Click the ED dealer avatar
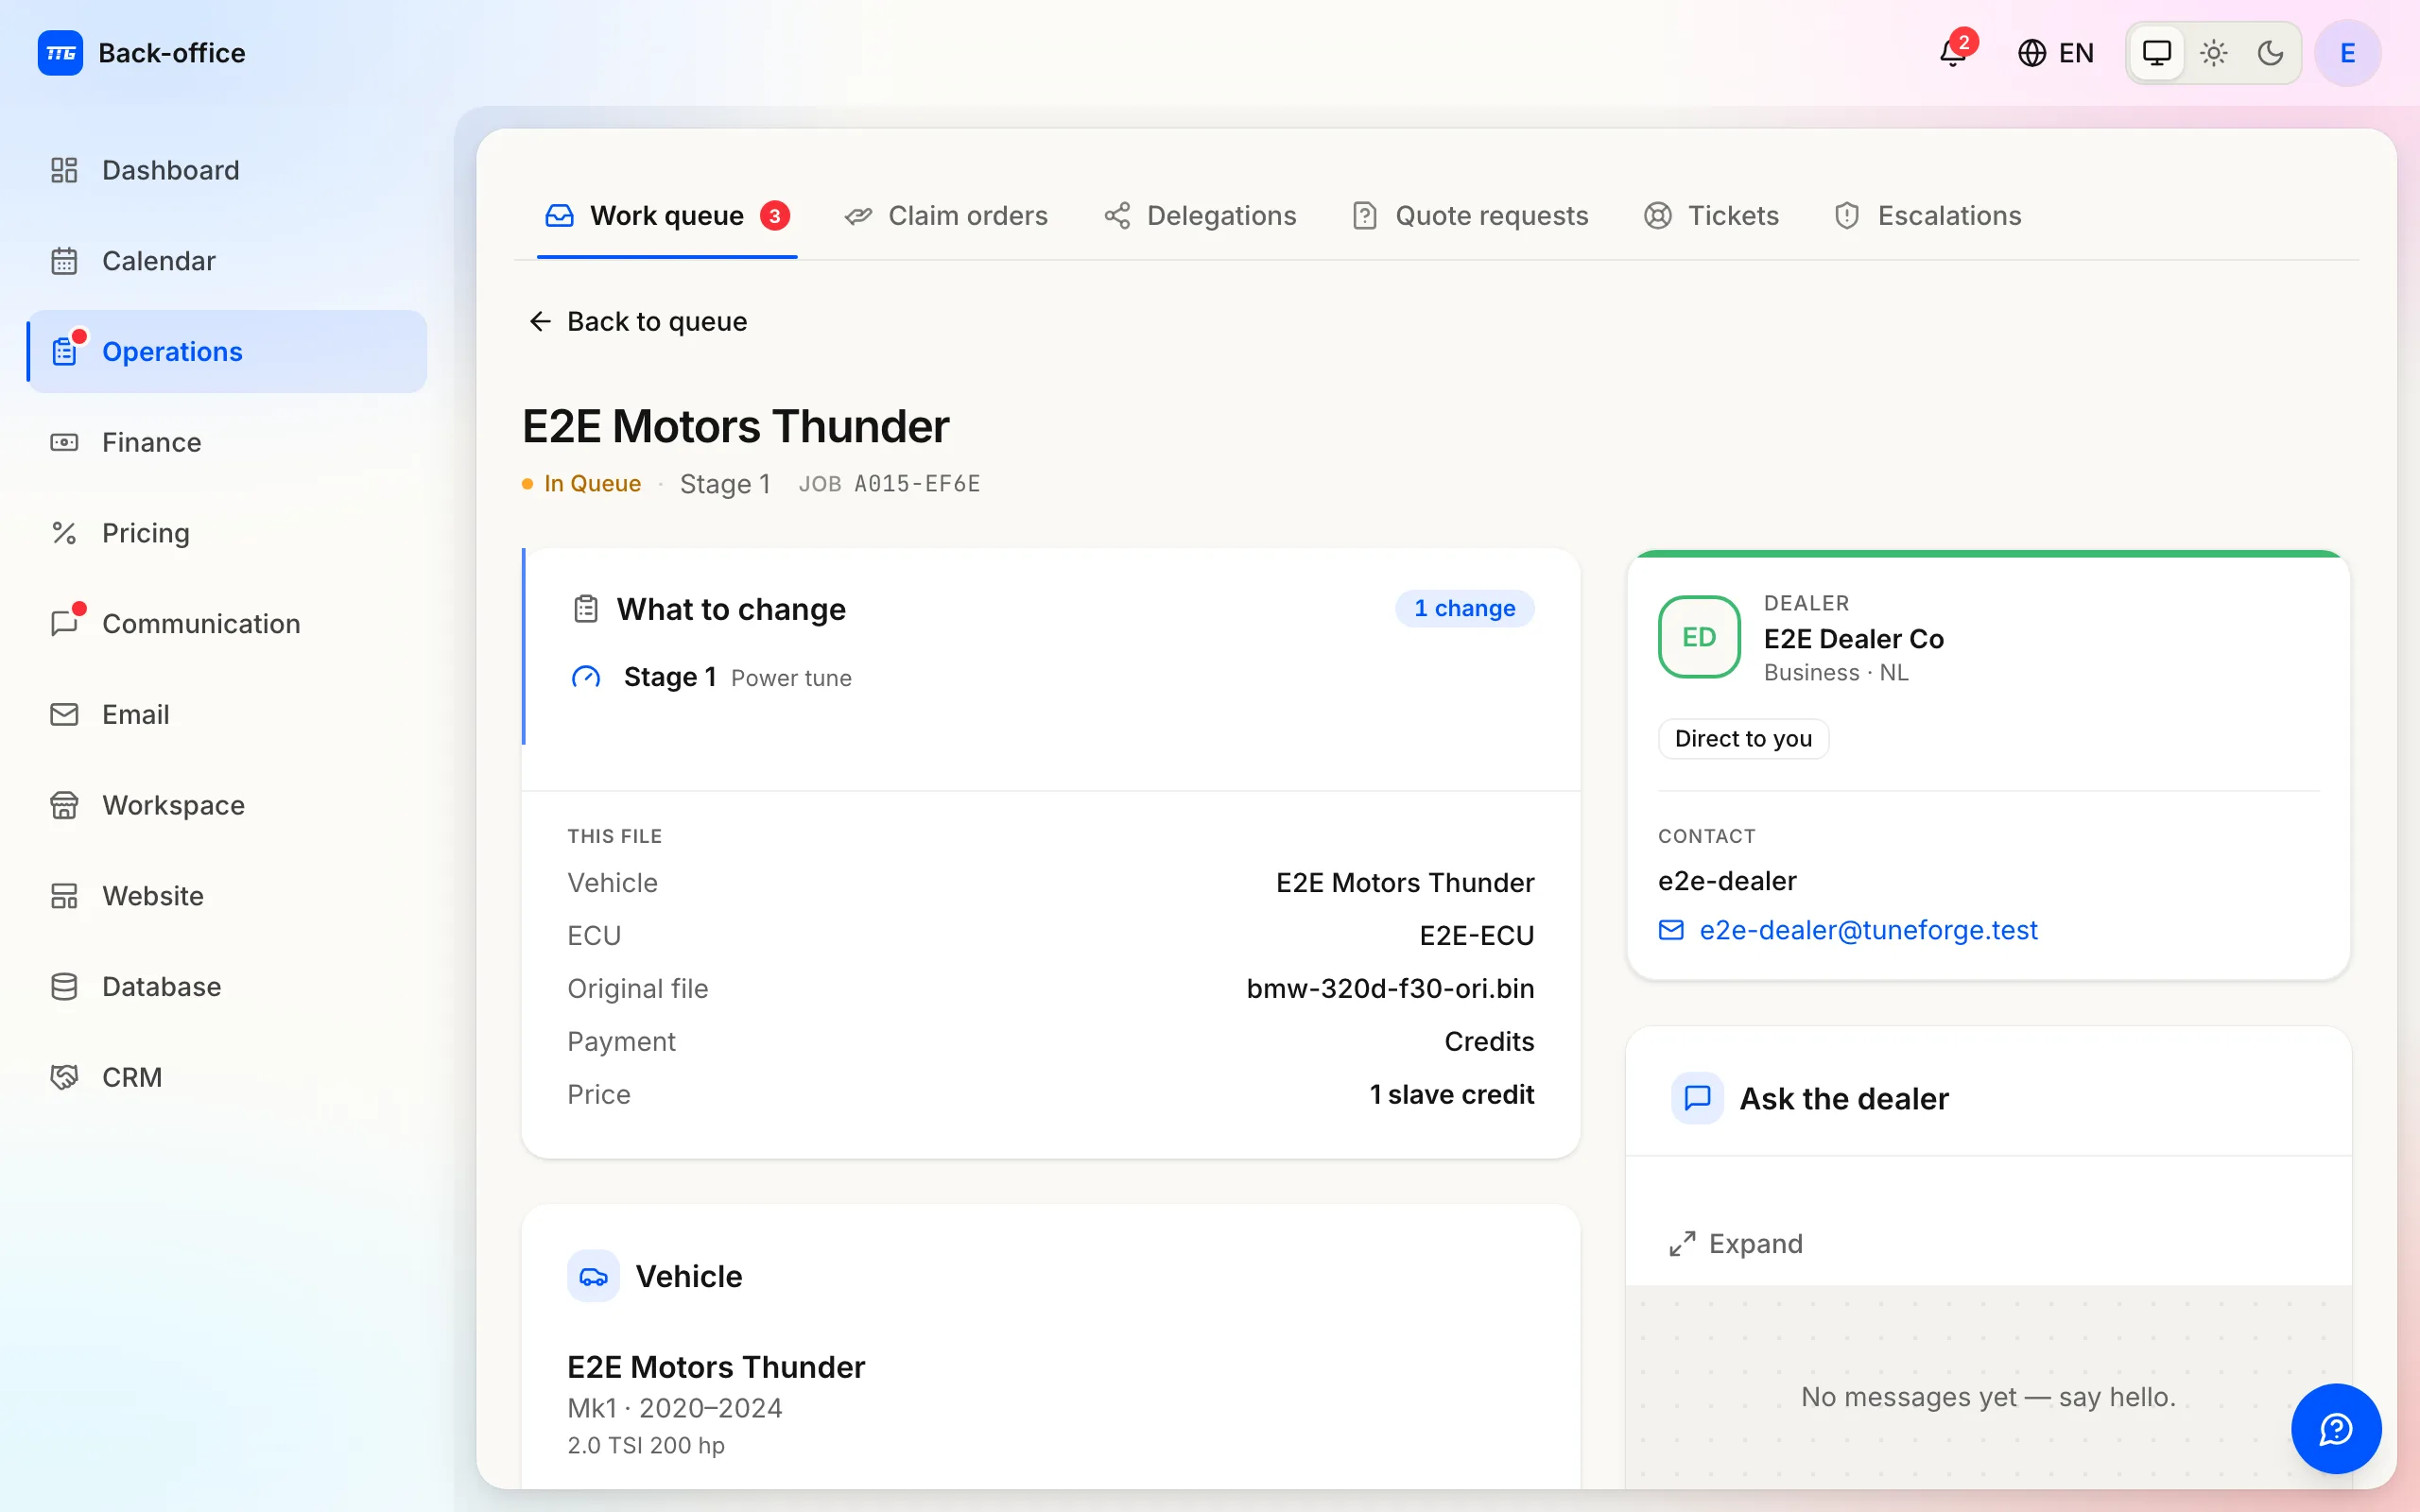 pyautogui.click(x=1699, y=637)
